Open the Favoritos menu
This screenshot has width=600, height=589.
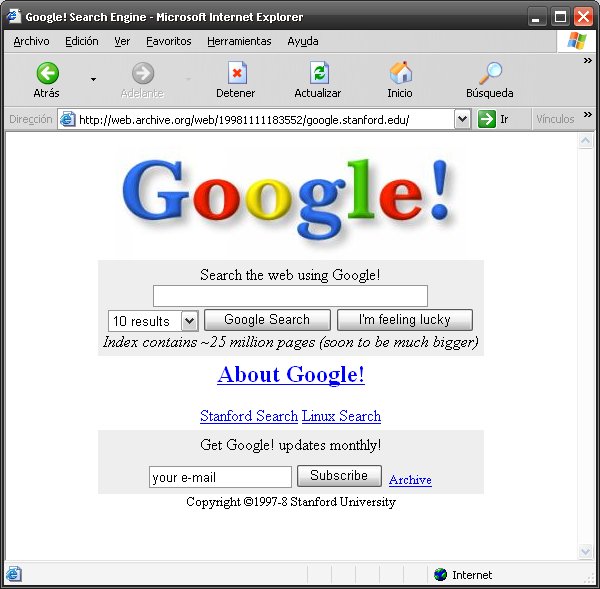click(168, 41)
